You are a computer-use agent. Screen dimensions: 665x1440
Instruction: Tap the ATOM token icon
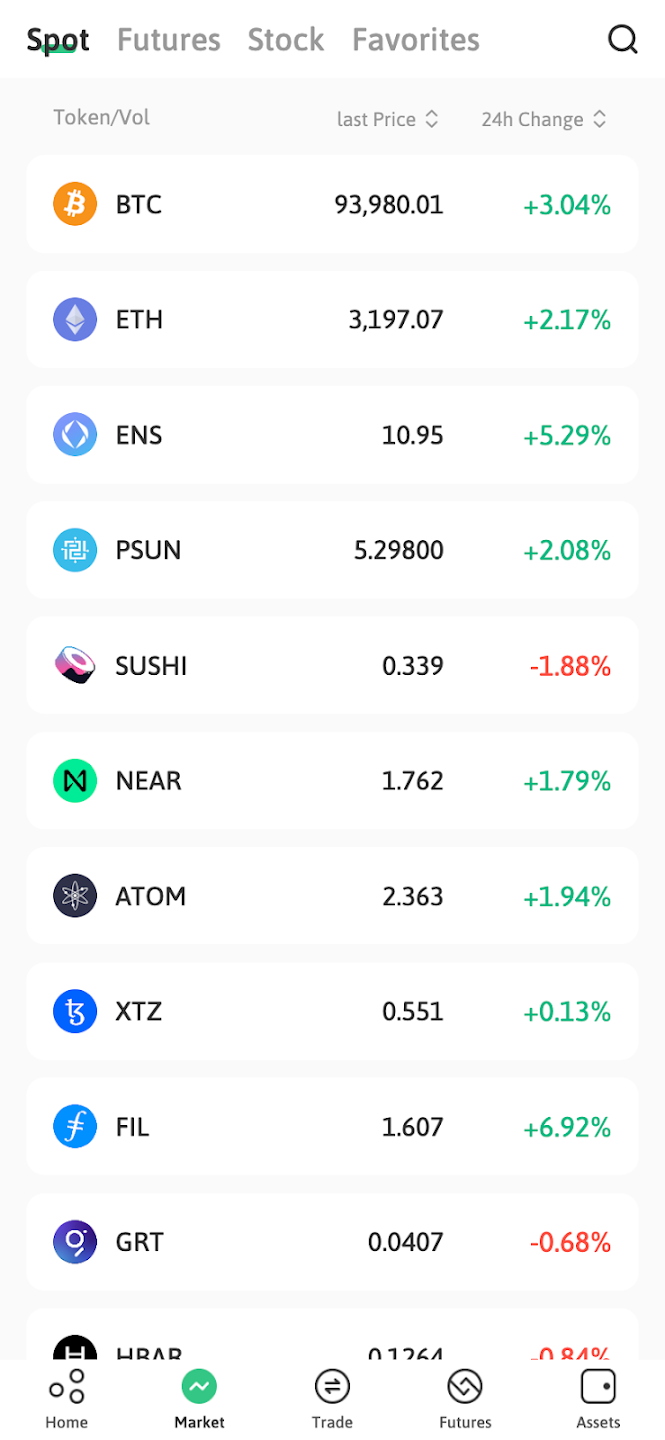click(75, 896)
